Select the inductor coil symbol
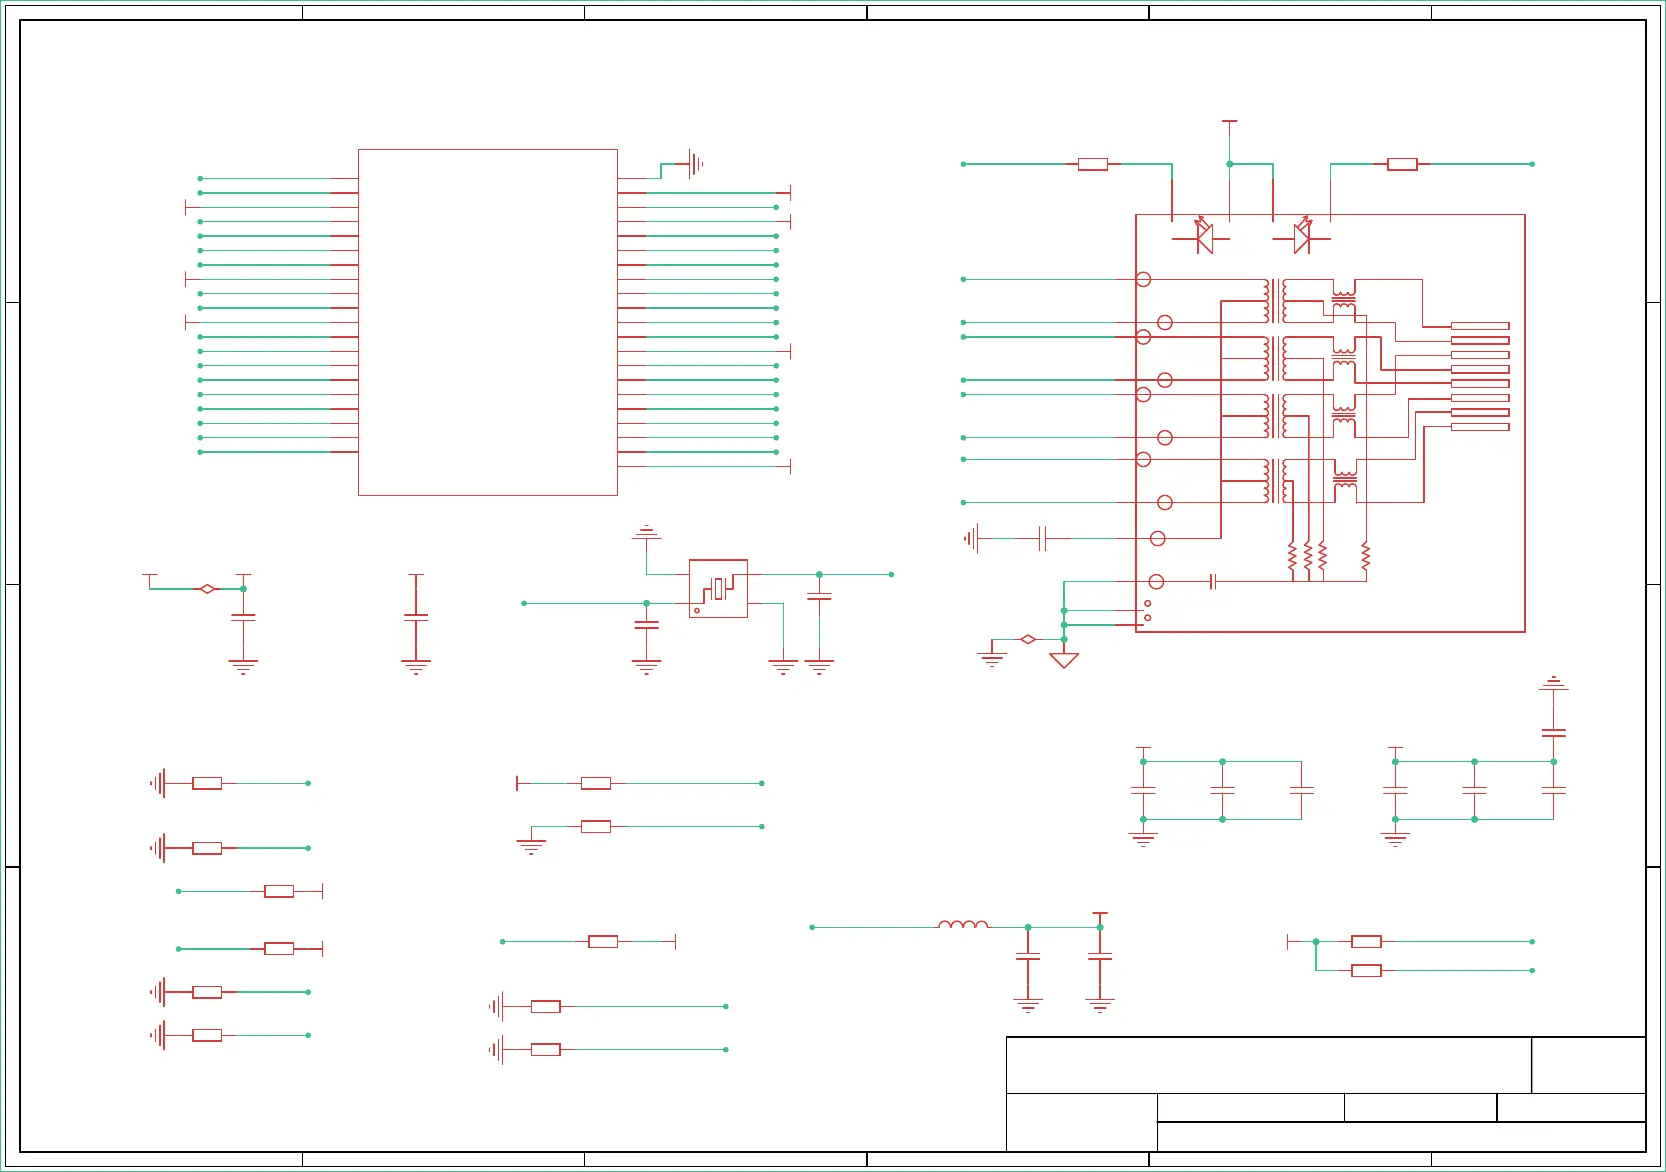 click(963, 925)
